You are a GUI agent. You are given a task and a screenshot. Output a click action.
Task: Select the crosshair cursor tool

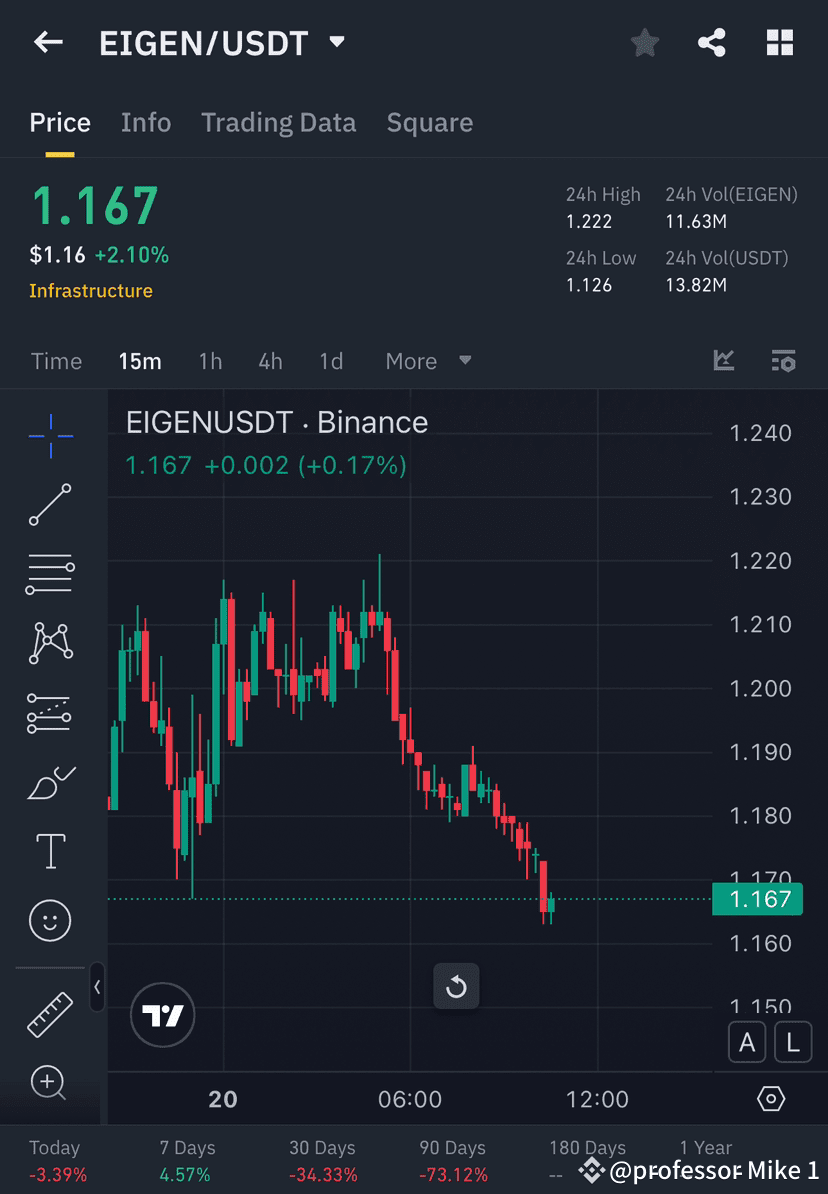point(50,435)
